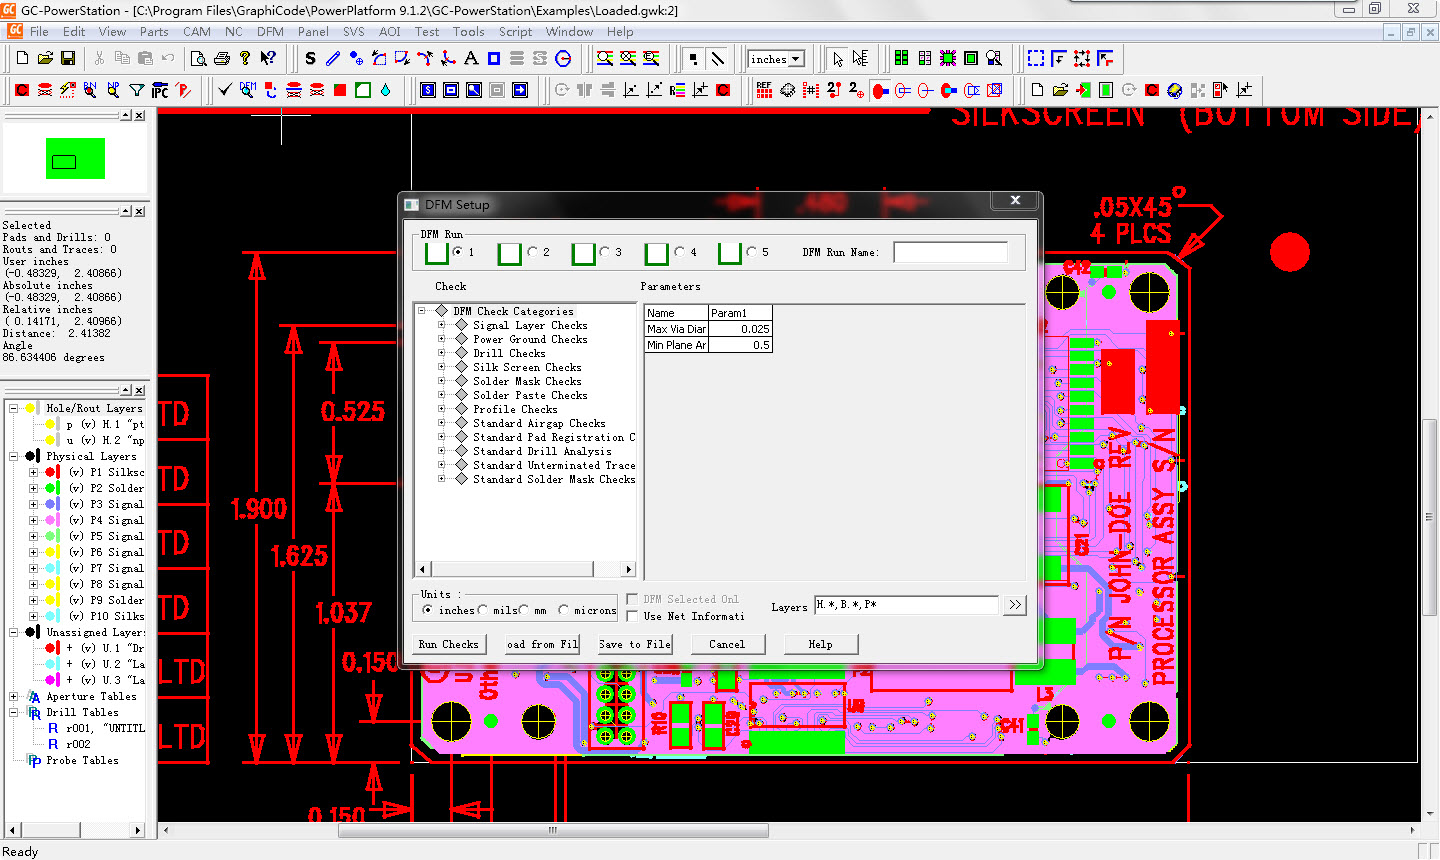Click the blue water drop icon
Screen dimensions: 1440x860
(386, 90)
